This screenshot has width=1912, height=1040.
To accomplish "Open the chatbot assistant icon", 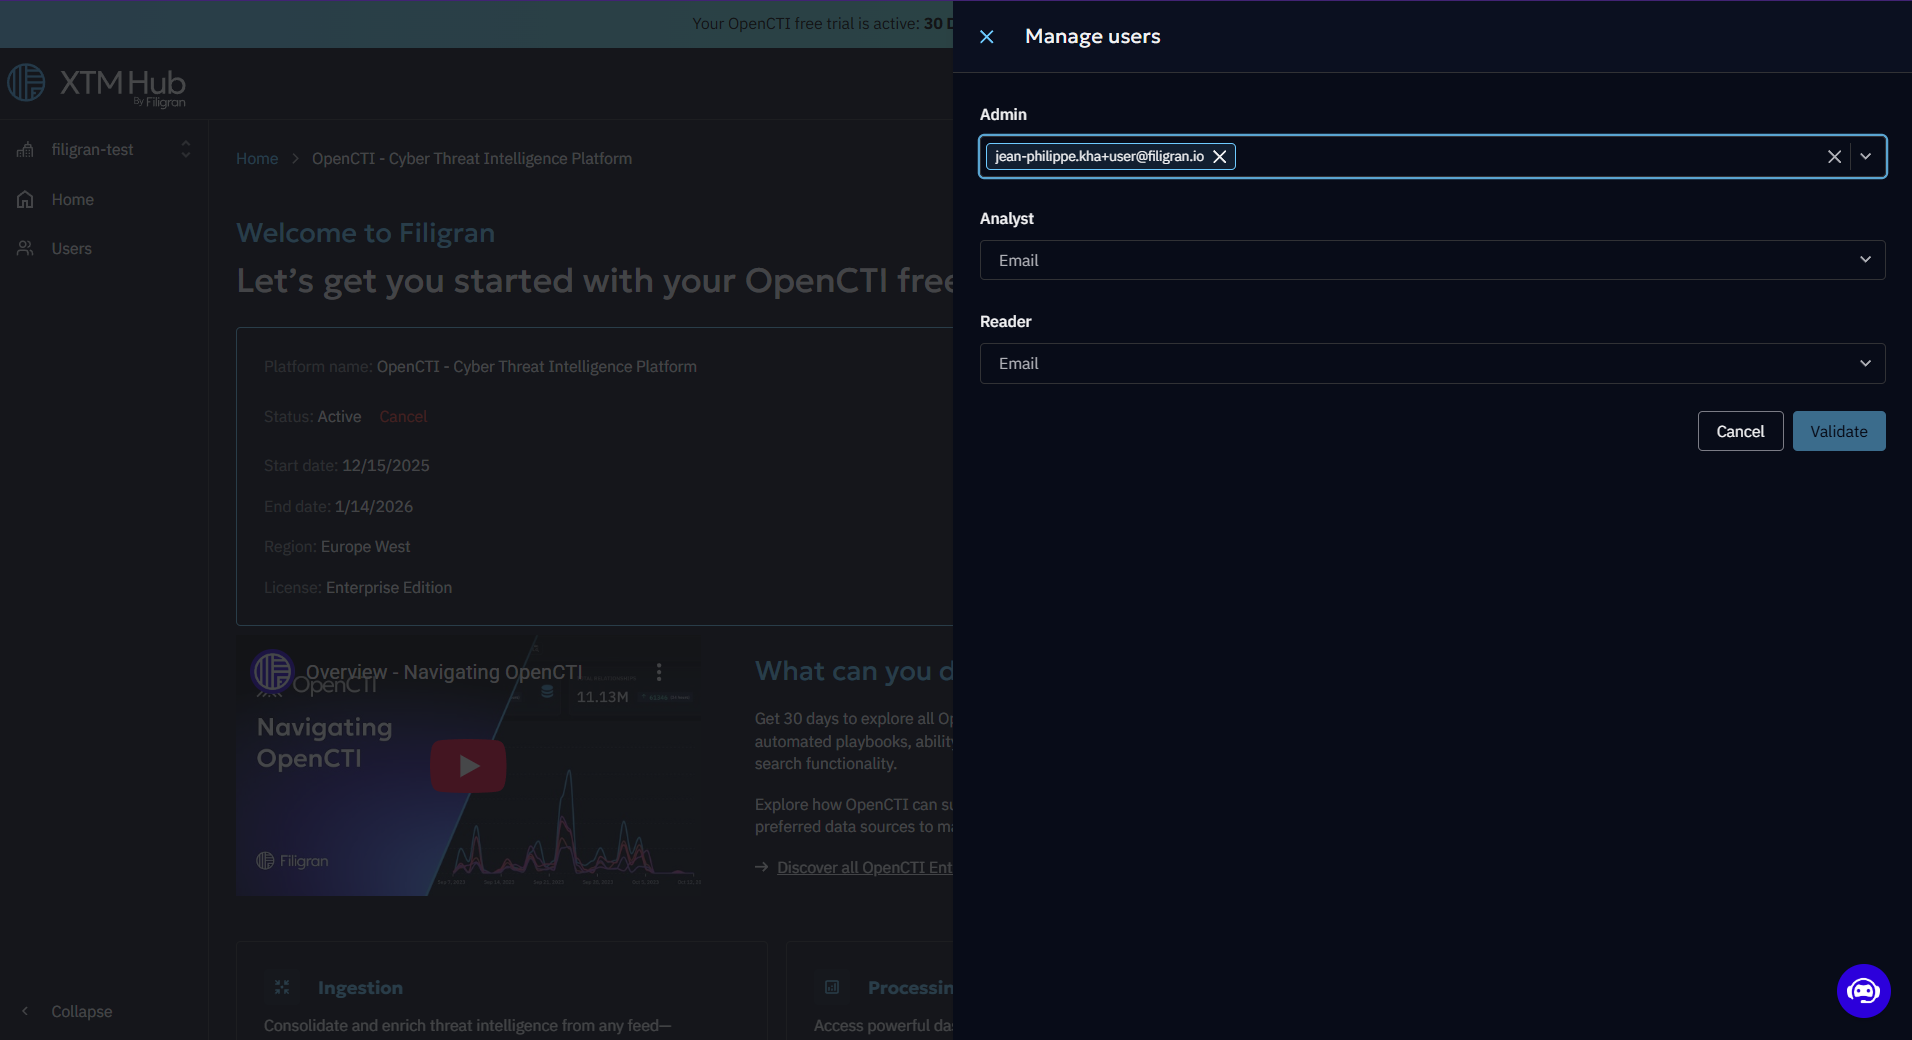I will click(1863, 991).
